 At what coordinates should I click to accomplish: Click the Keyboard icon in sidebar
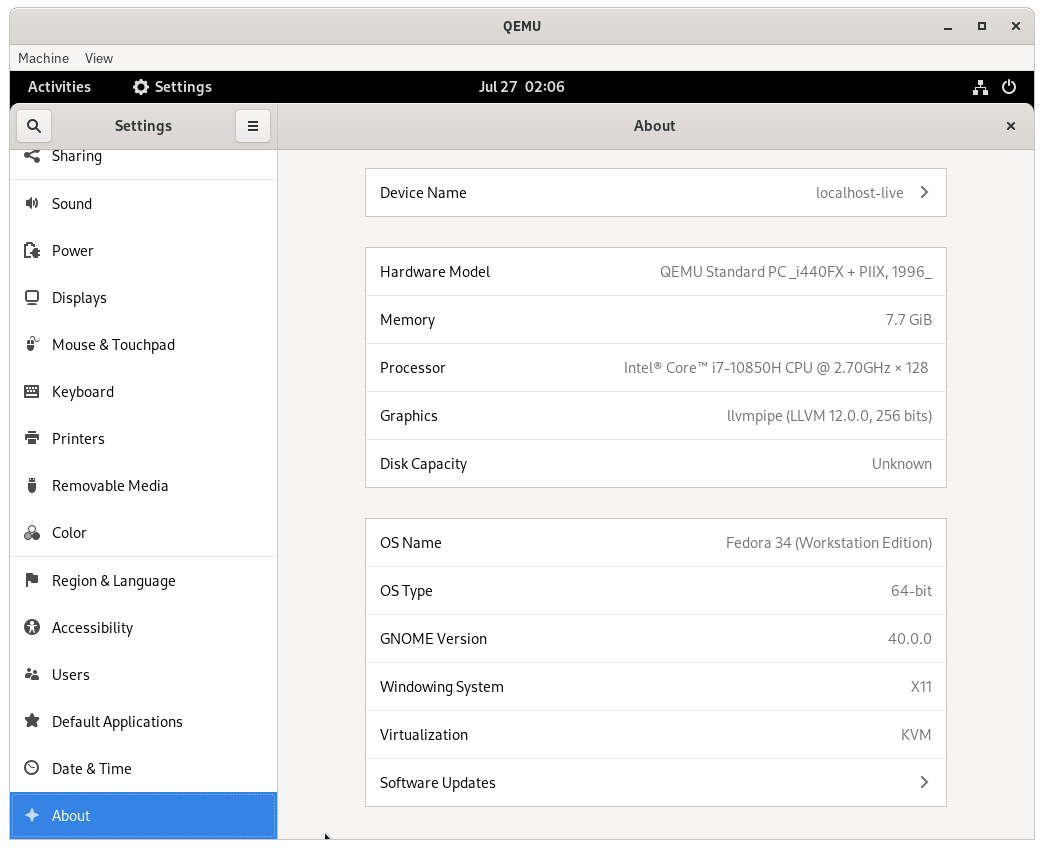[31, 392]
